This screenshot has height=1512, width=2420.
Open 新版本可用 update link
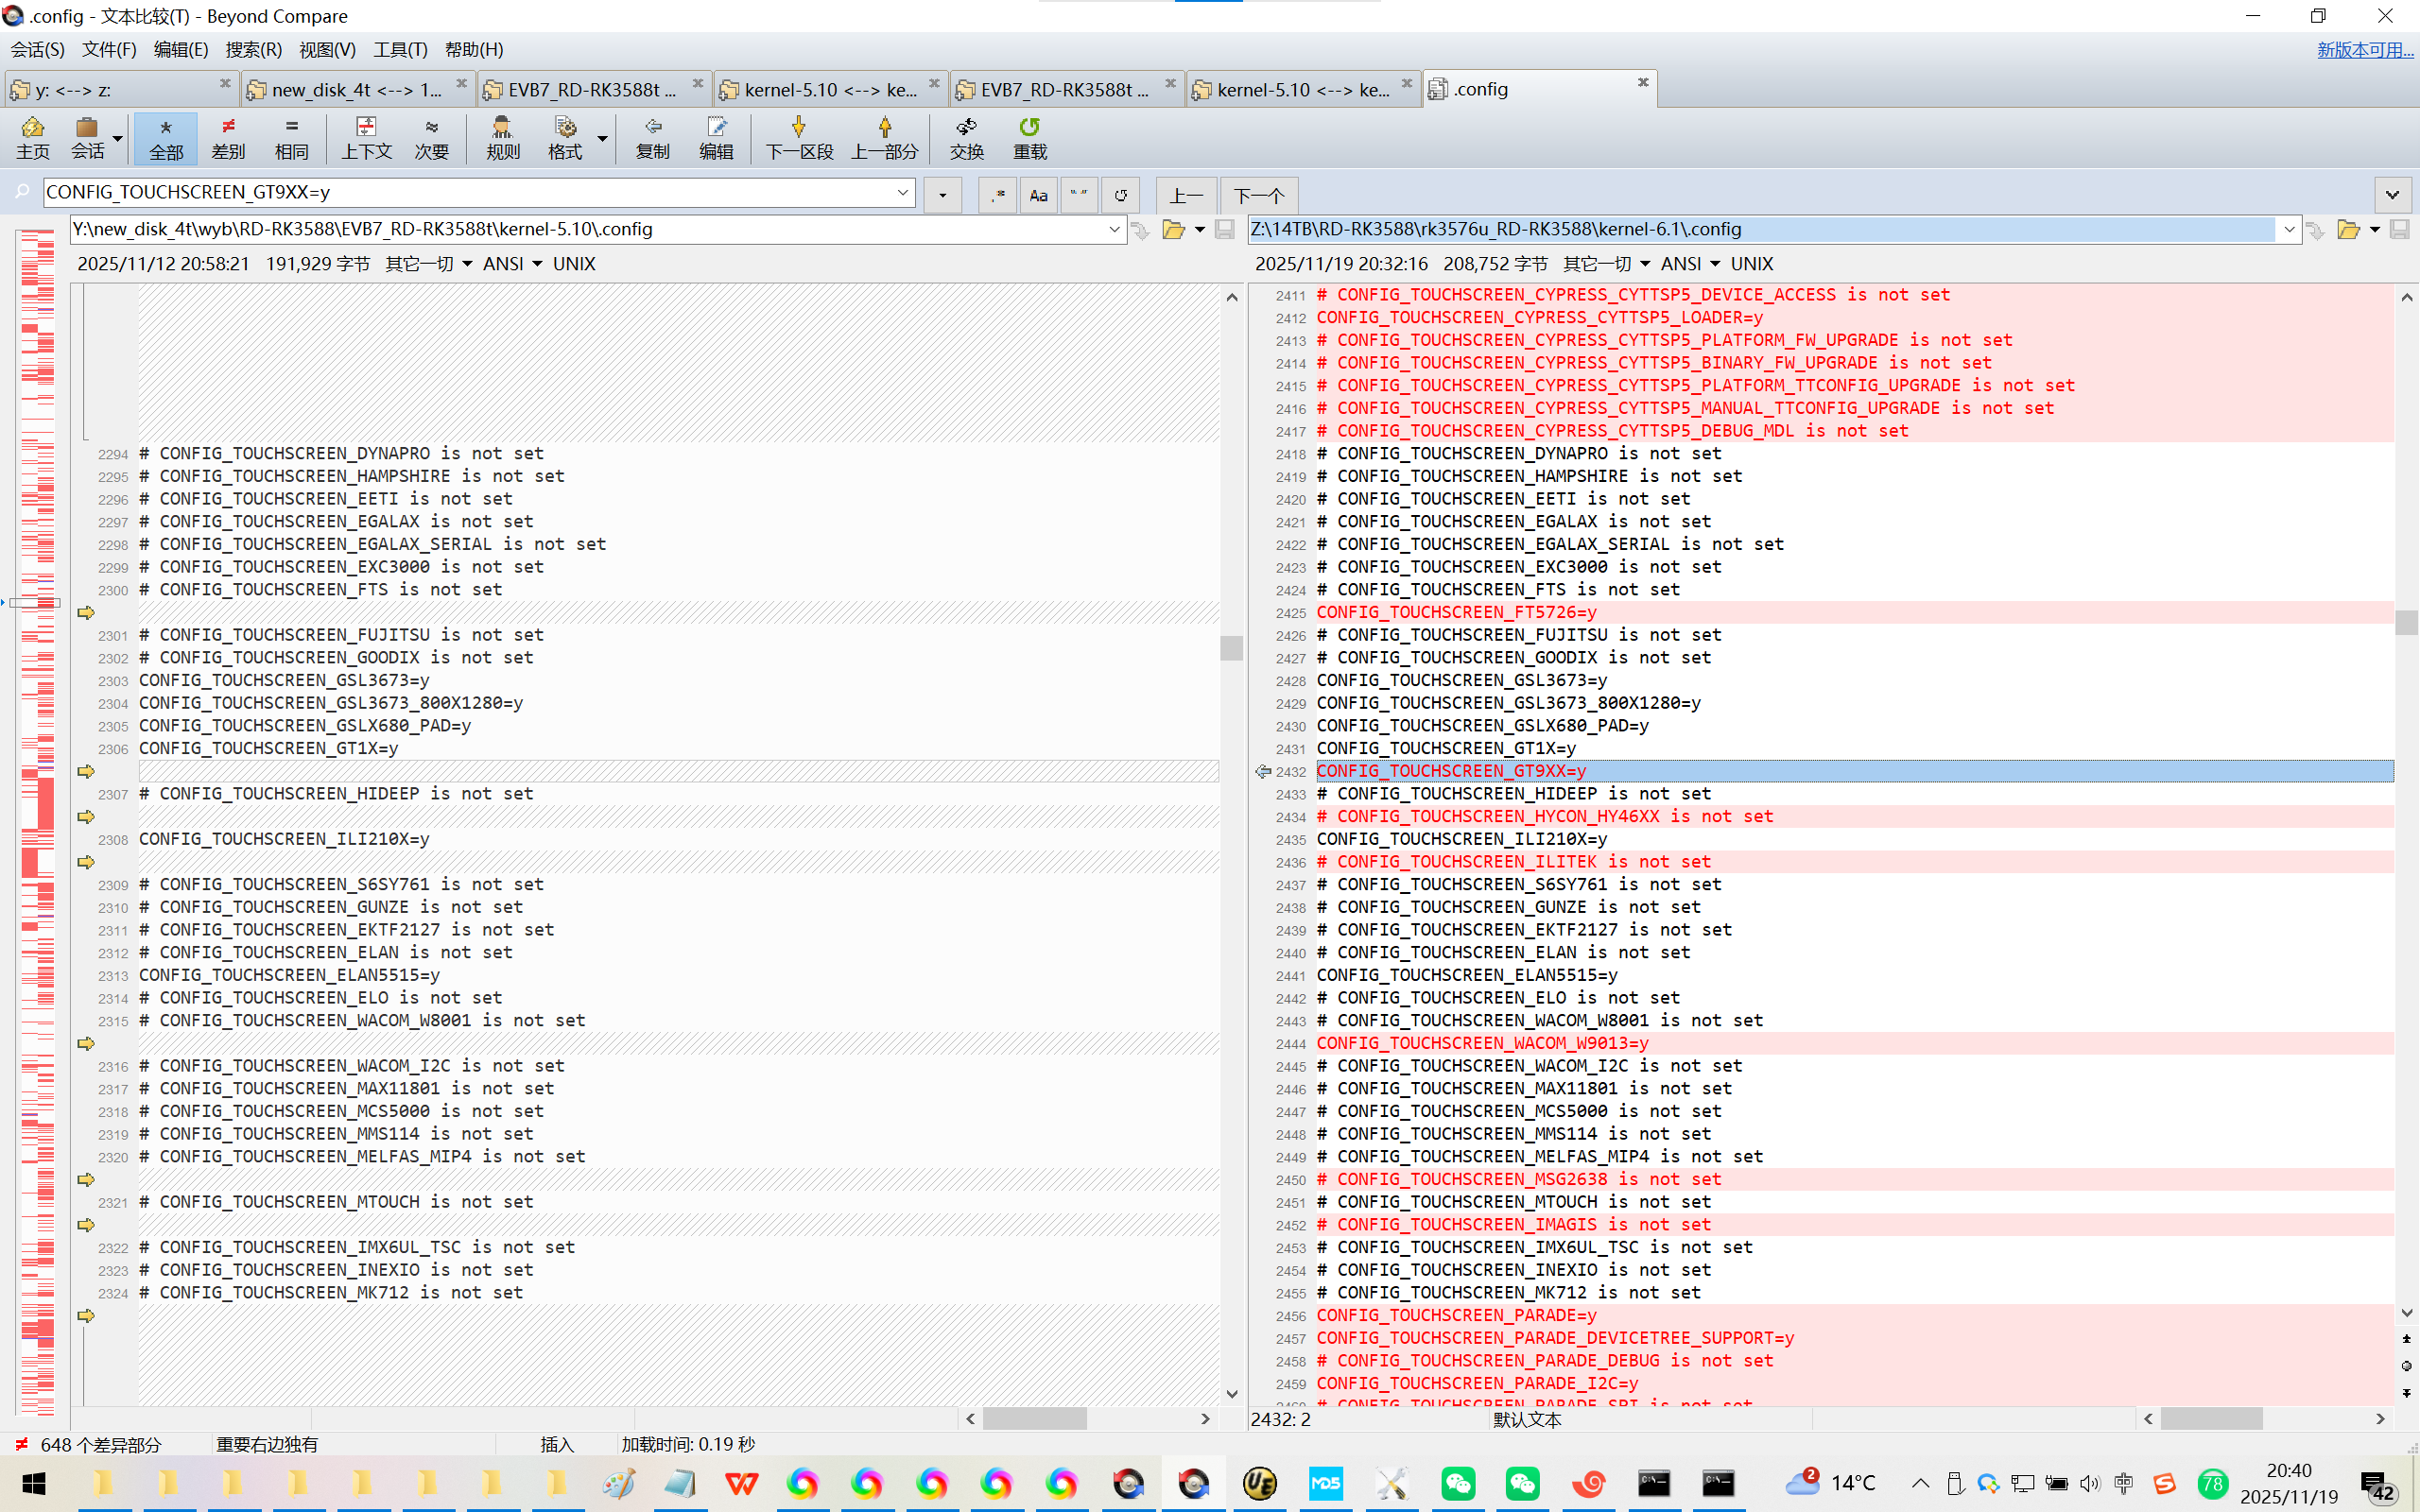(2364, 49)
